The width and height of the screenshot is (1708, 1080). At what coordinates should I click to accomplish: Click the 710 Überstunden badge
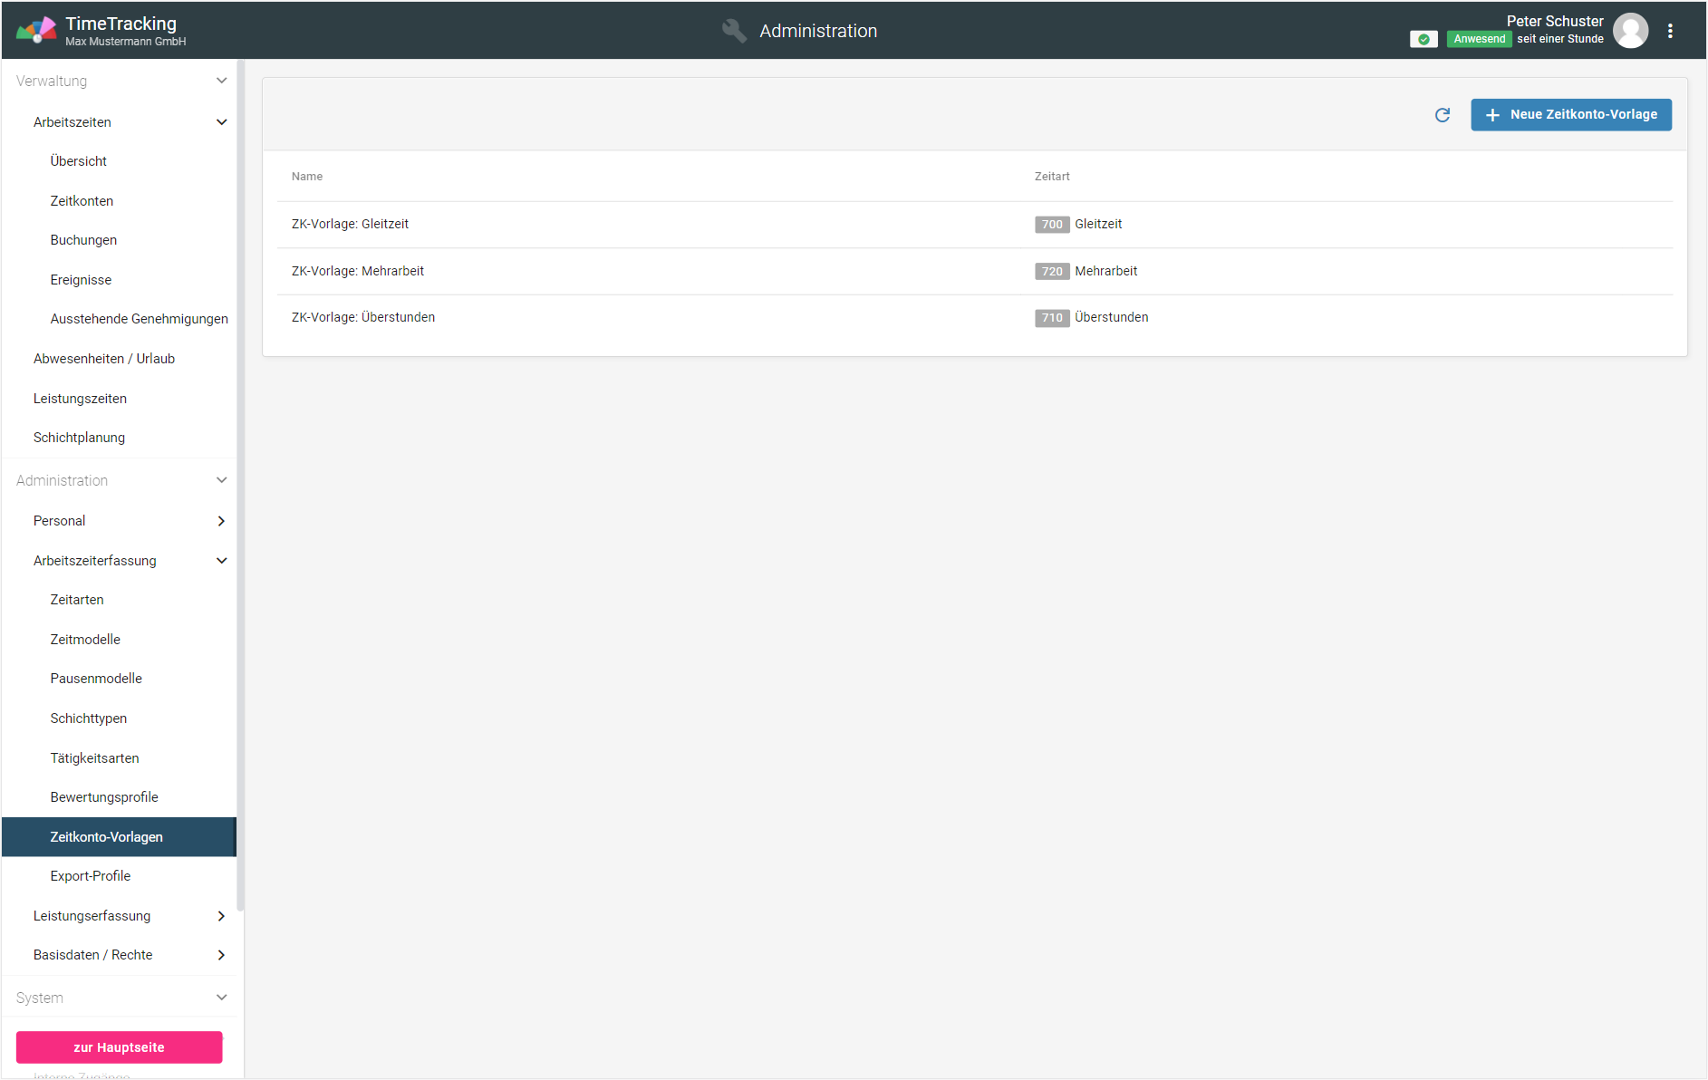(x=1051, y=318)
